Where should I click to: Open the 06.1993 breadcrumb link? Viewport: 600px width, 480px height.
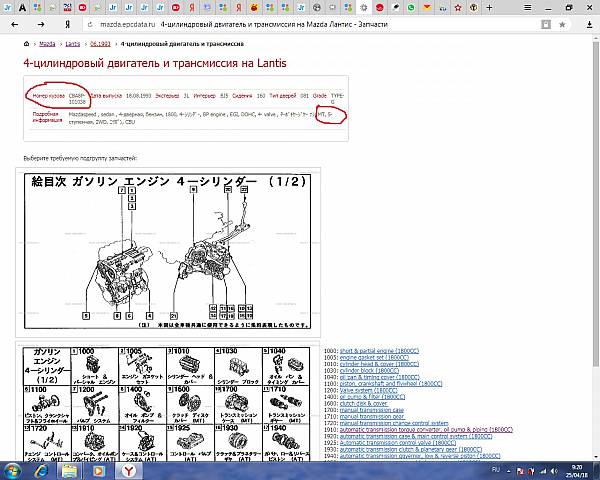(100, 44)
